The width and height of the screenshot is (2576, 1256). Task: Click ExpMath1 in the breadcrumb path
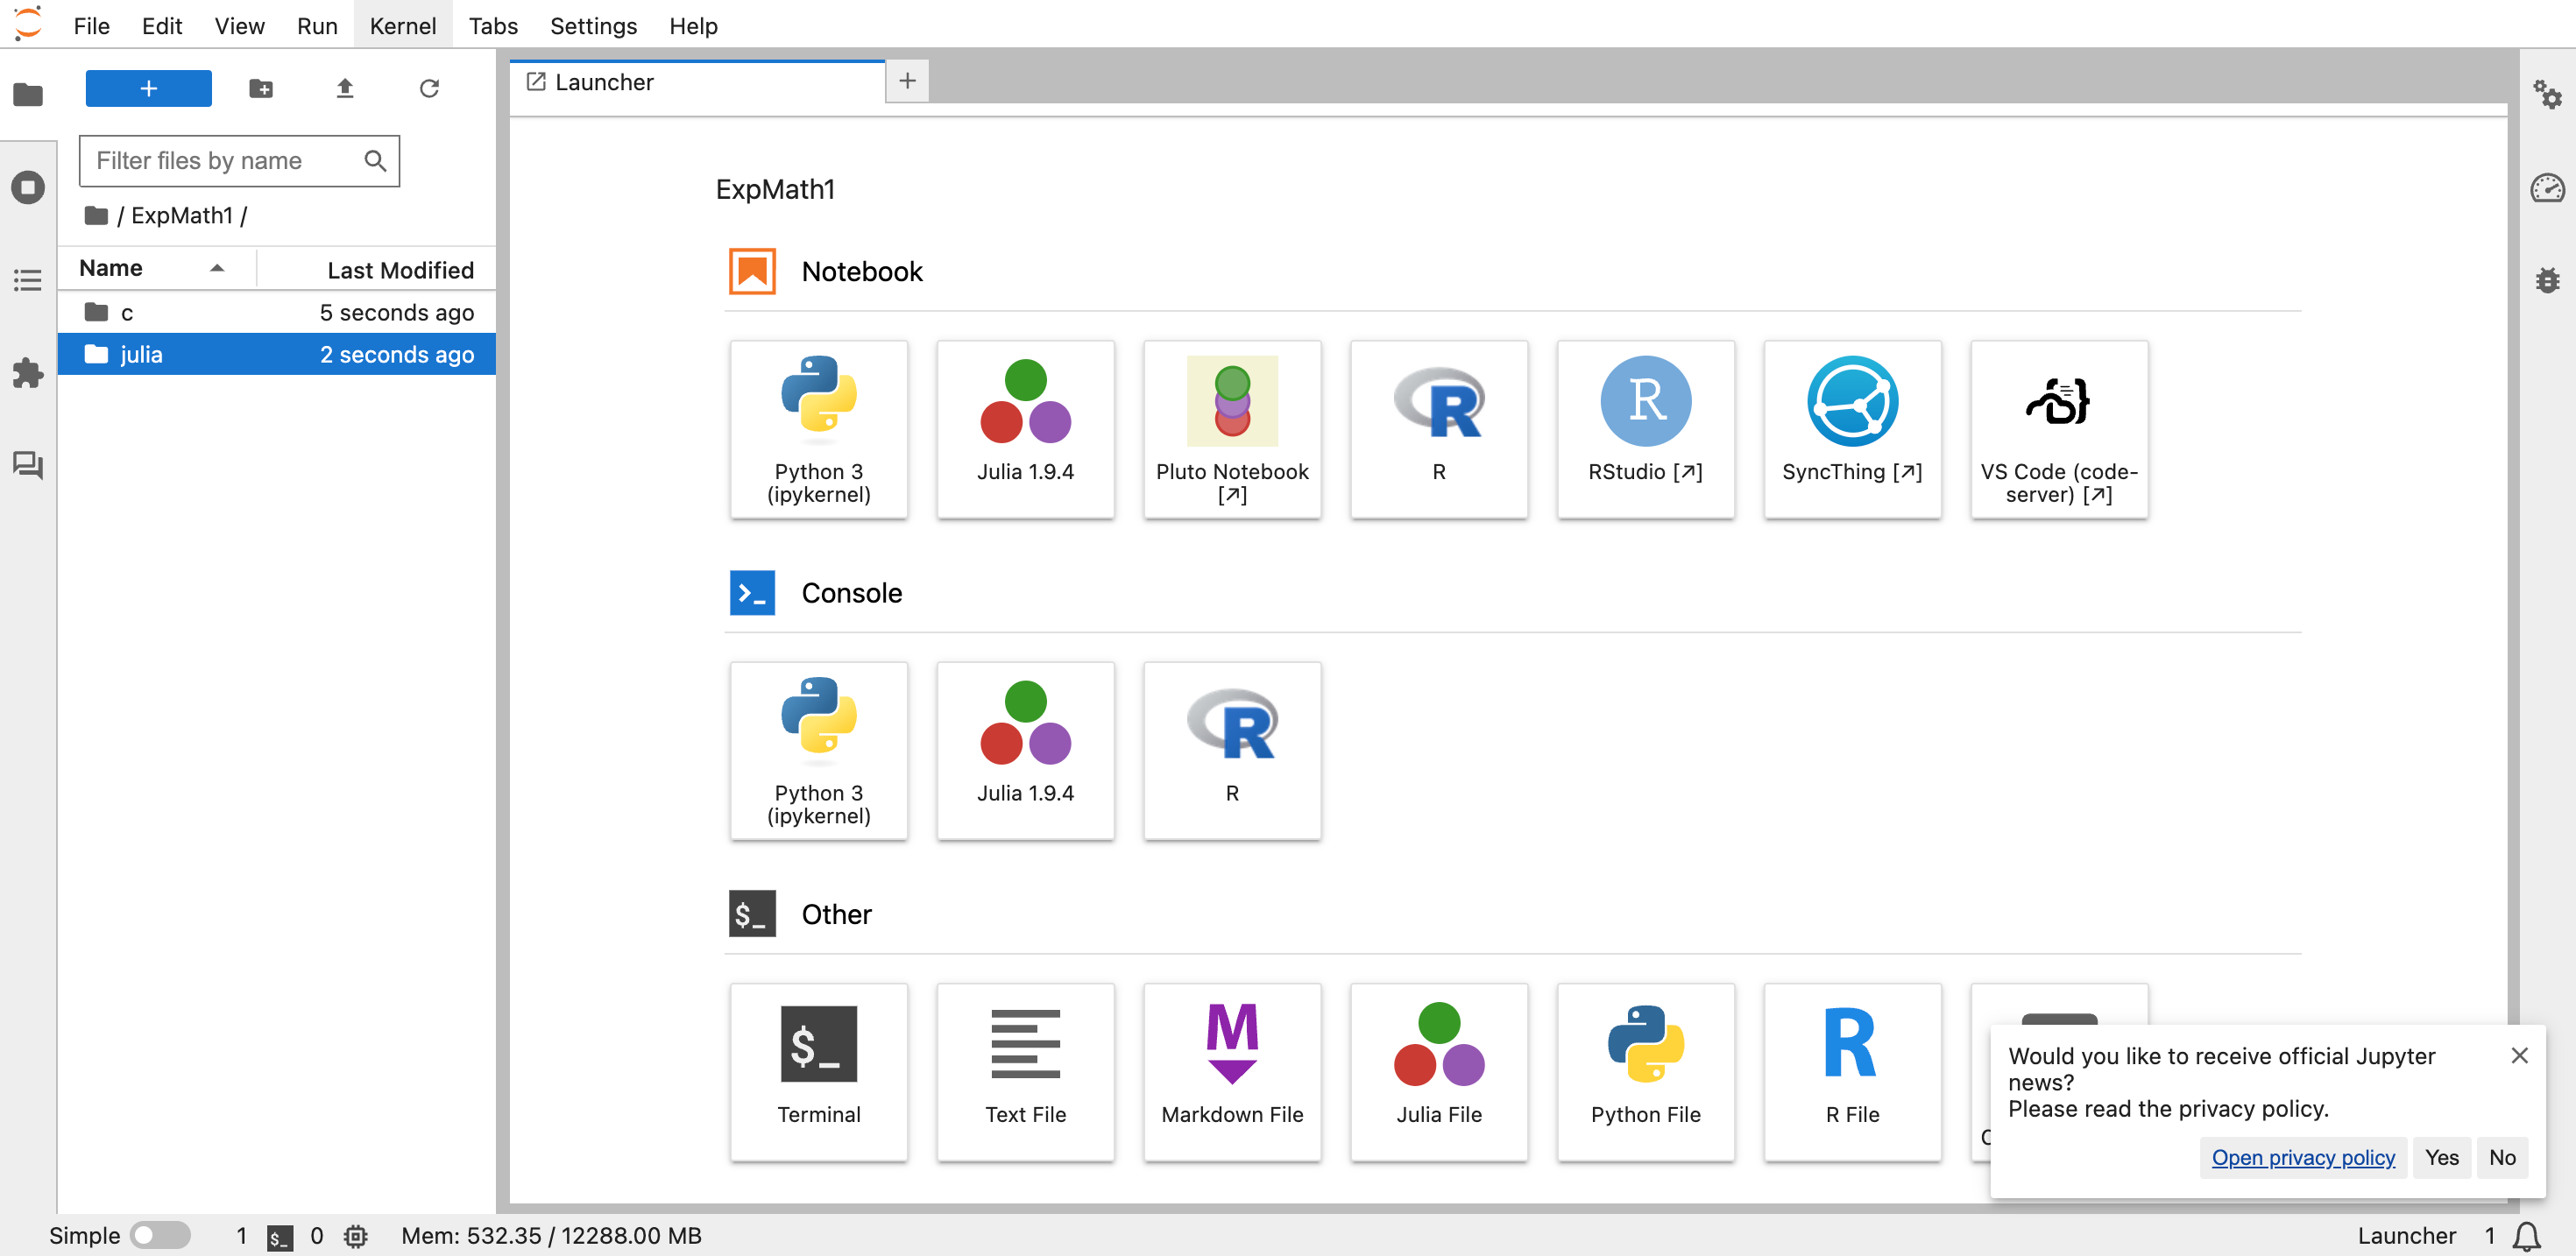coord(182,215)
